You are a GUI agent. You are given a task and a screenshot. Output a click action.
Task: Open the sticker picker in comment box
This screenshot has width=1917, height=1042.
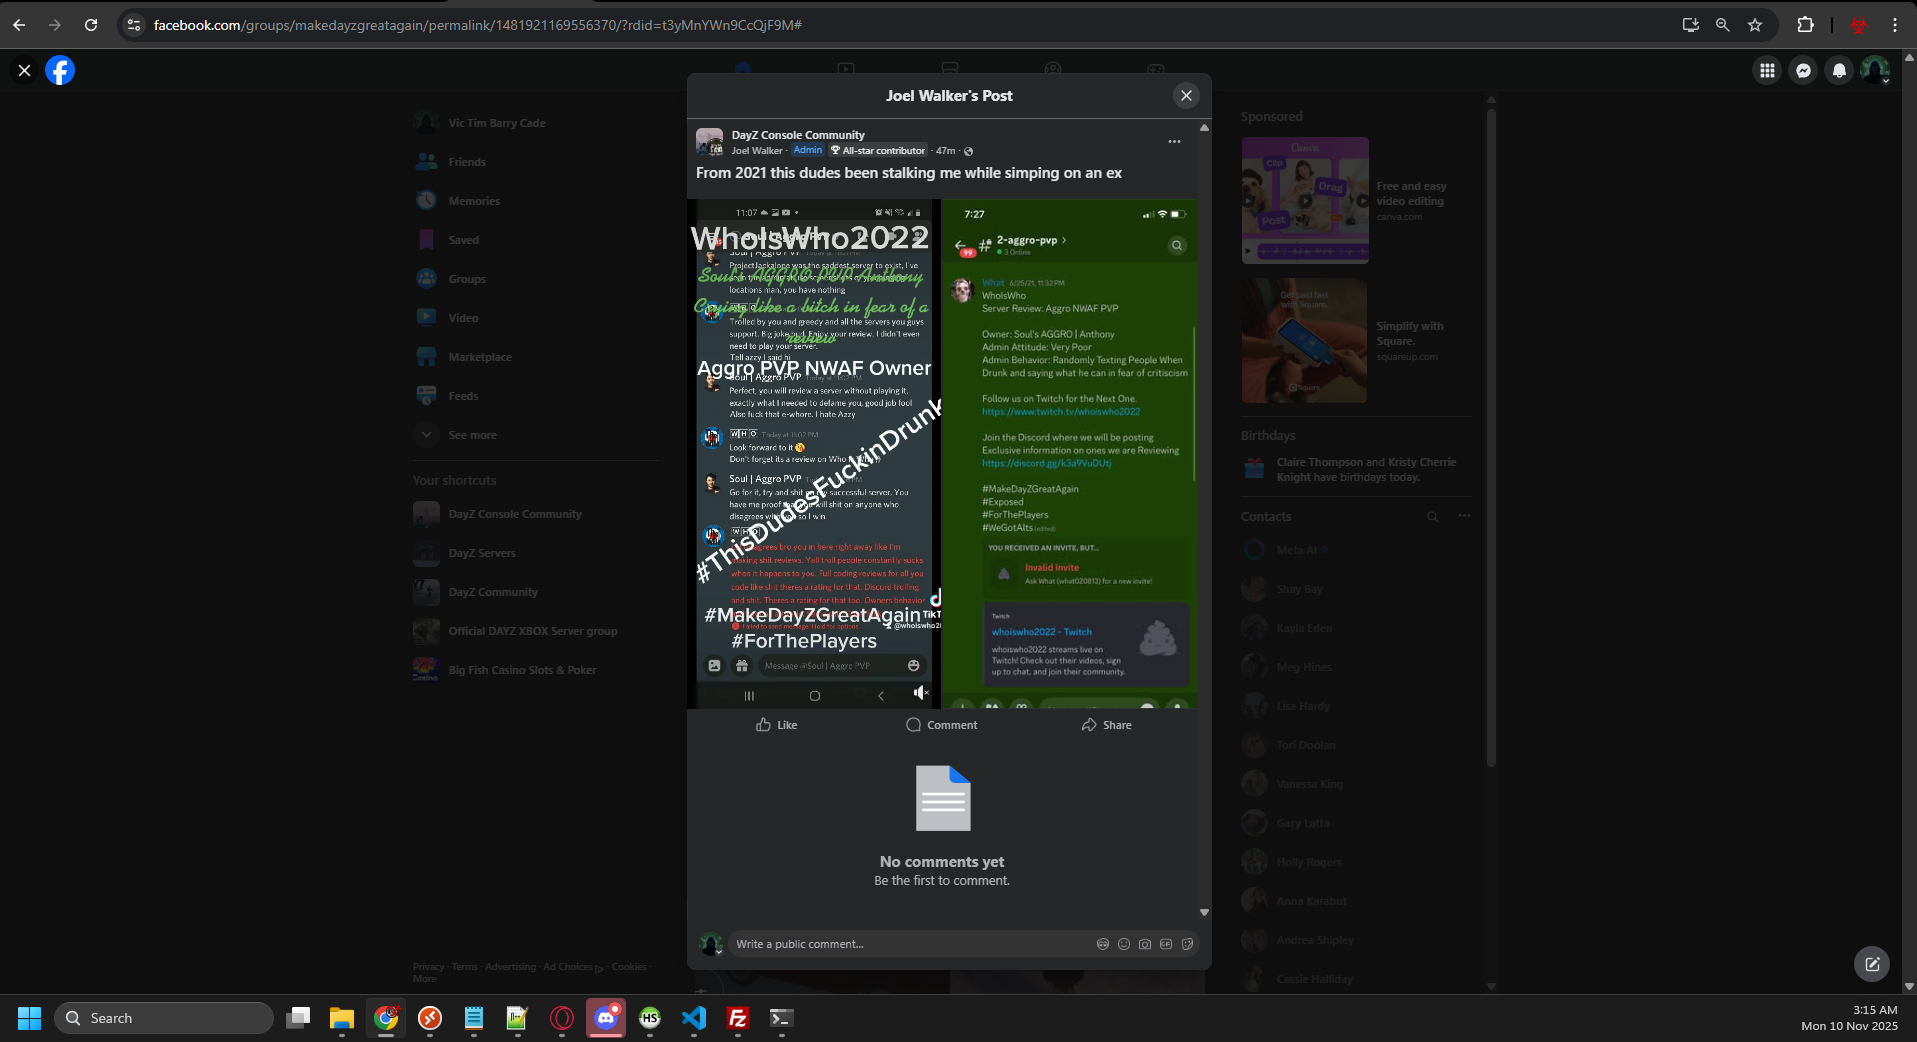(1187, 944)
